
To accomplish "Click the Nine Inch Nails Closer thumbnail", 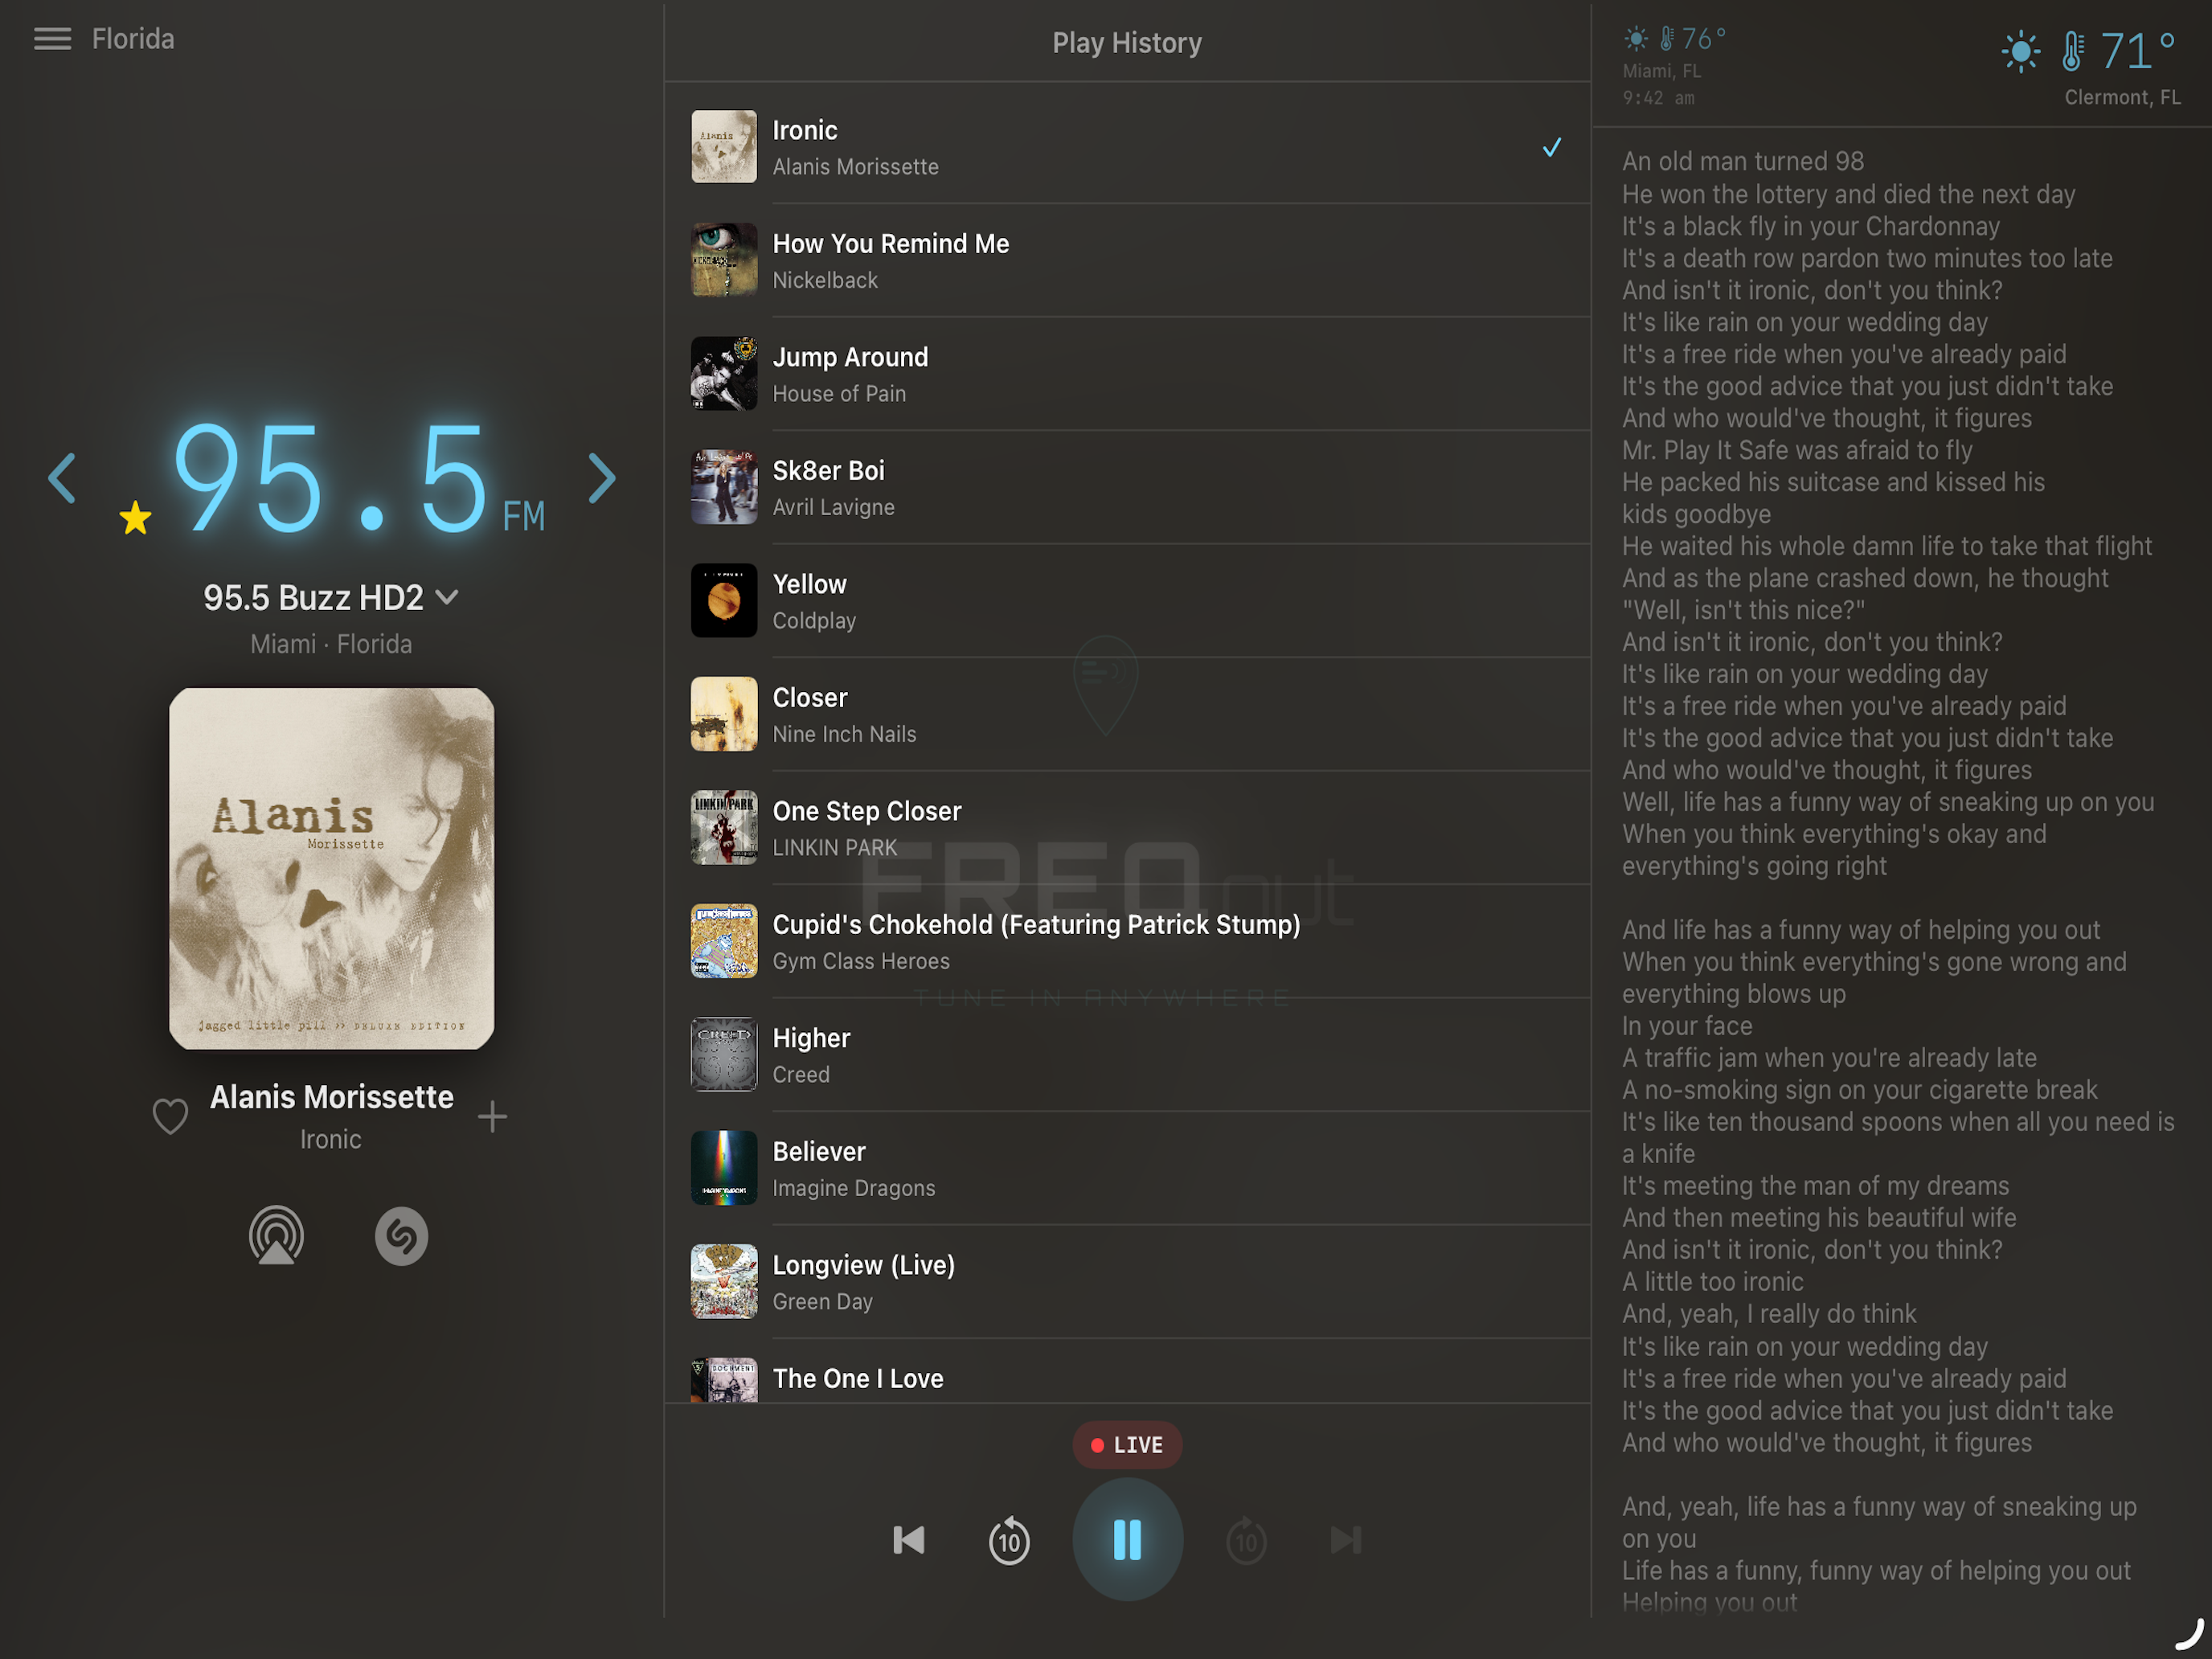I will pyautogui.click(x=724, y=715).
